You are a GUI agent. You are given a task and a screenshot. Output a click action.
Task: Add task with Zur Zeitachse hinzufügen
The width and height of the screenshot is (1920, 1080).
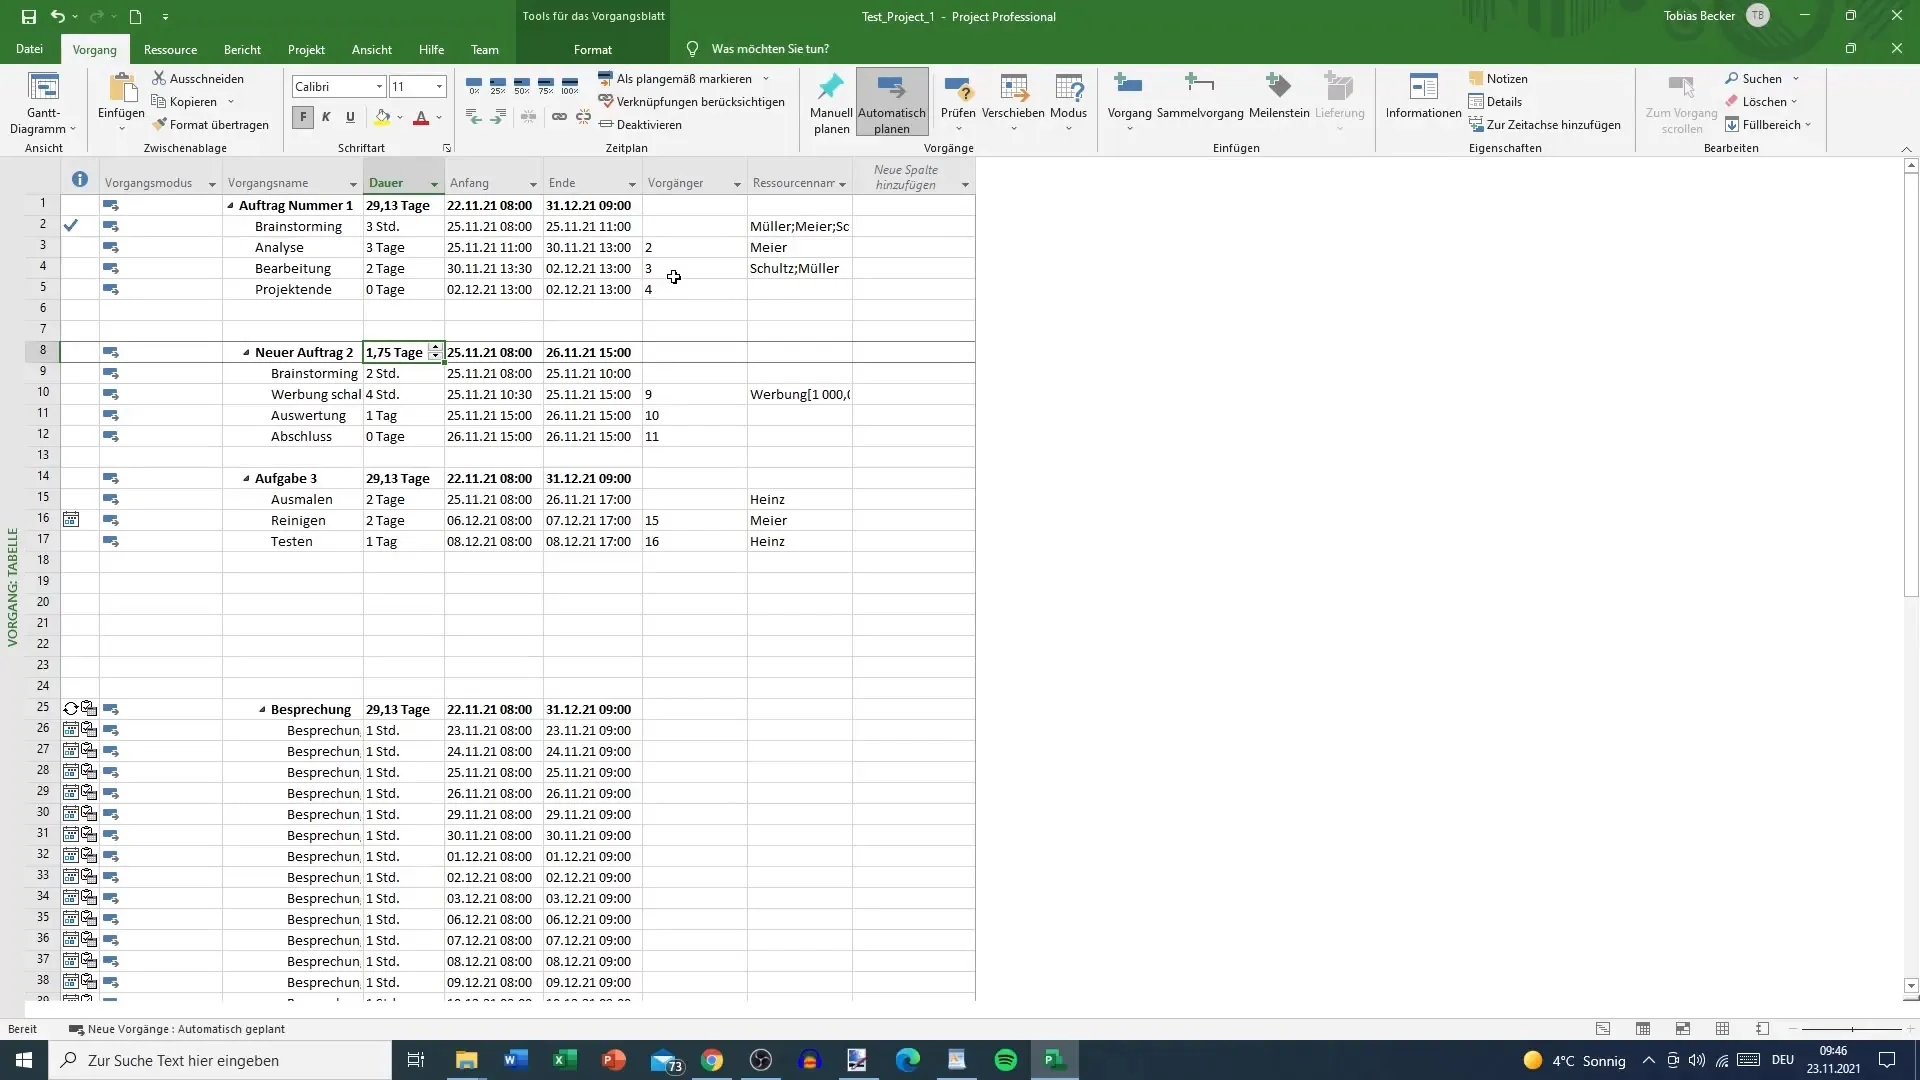(1545, 124)
